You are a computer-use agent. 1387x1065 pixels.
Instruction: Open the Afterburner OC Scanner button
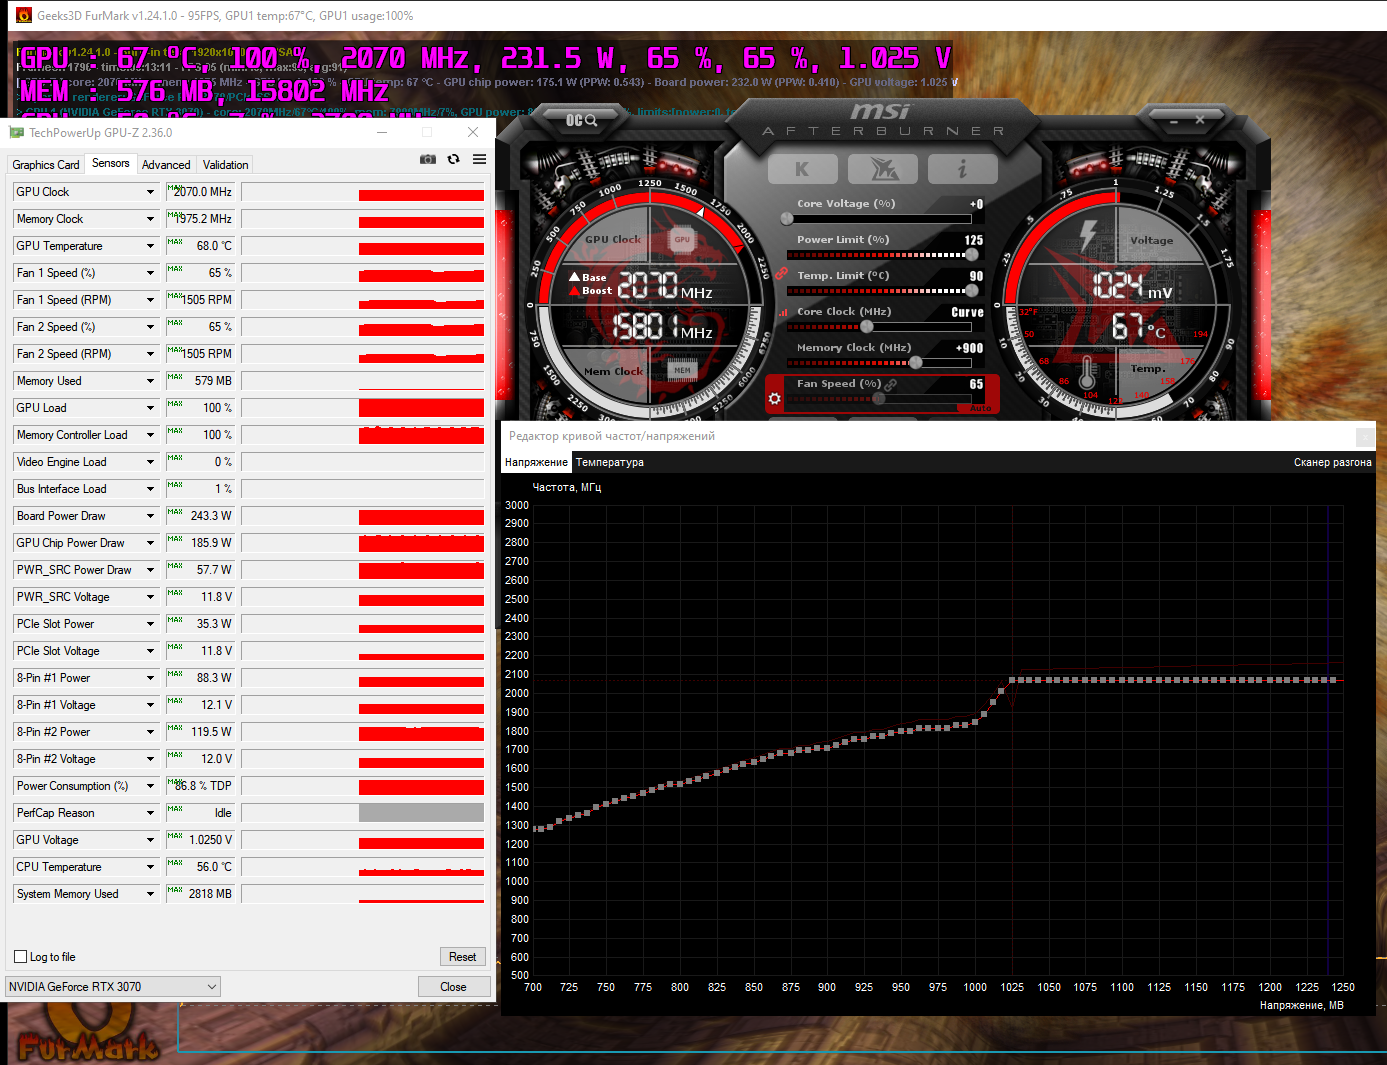point(581,120)
